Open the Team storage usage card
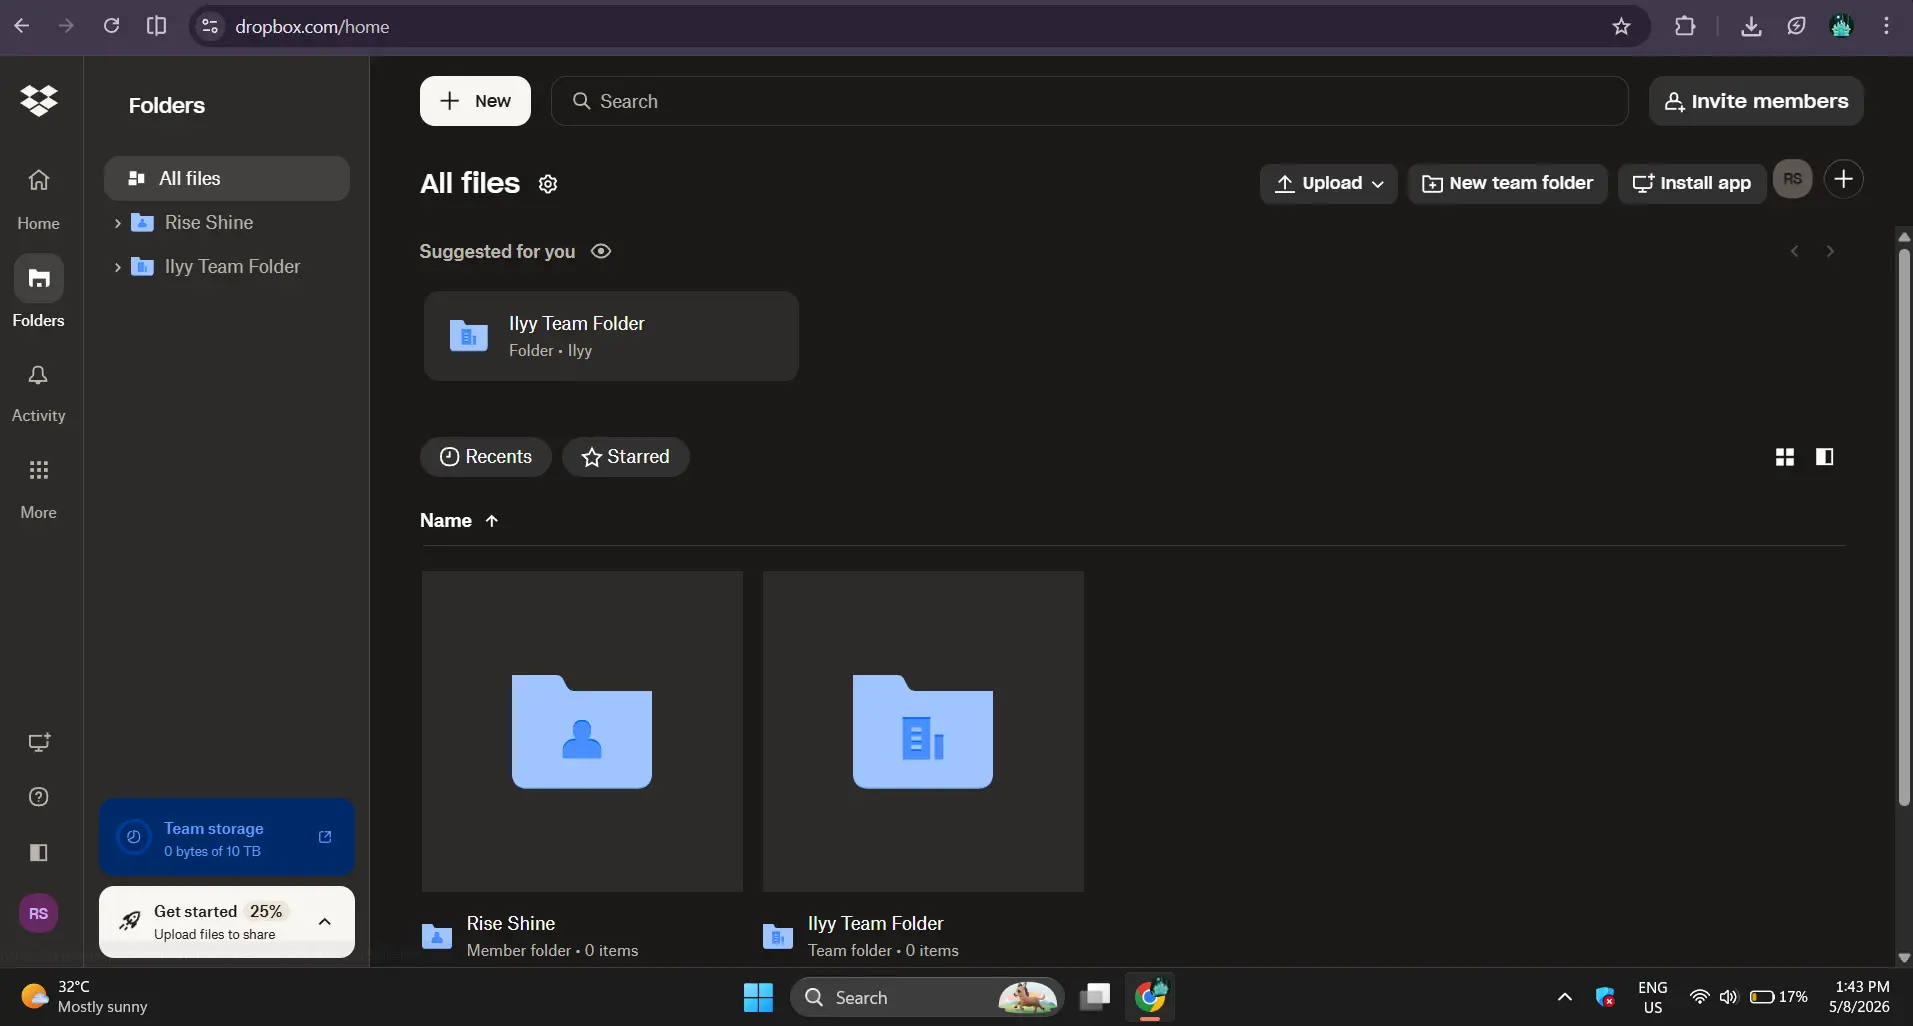 tap(227, 838)
